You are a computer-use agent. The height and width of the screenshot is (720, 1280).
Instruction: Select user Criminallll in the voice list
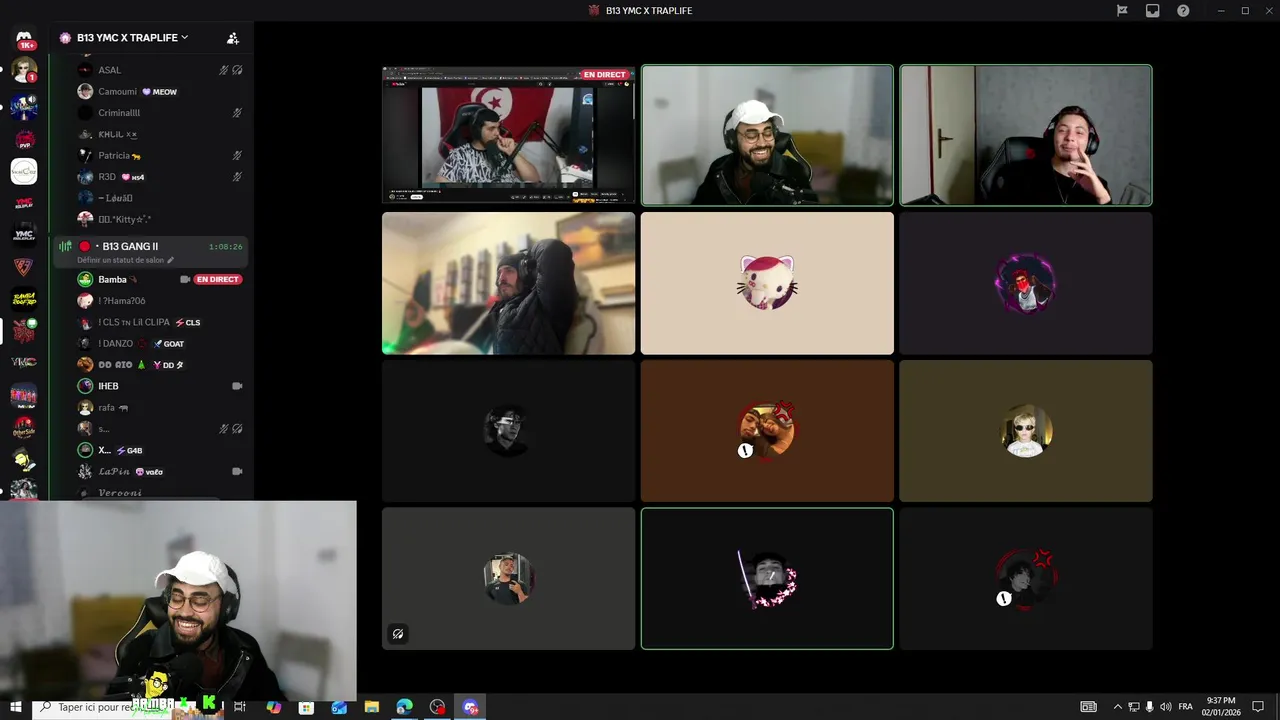pos(119,113)
